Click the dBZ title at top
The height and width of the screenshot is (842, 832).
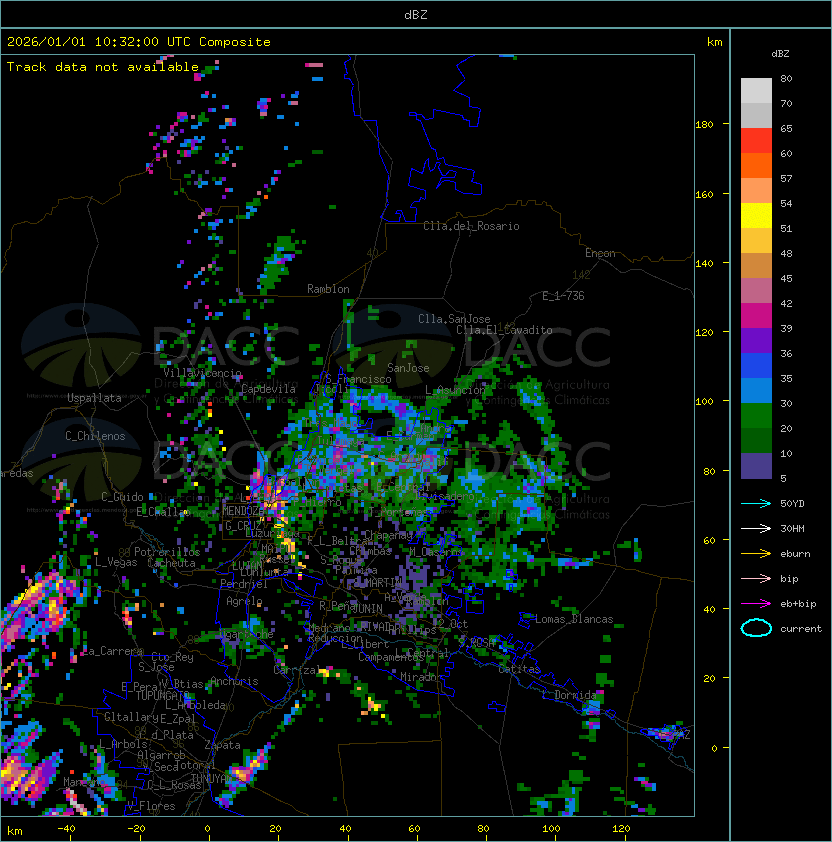[x=416, y=14]
